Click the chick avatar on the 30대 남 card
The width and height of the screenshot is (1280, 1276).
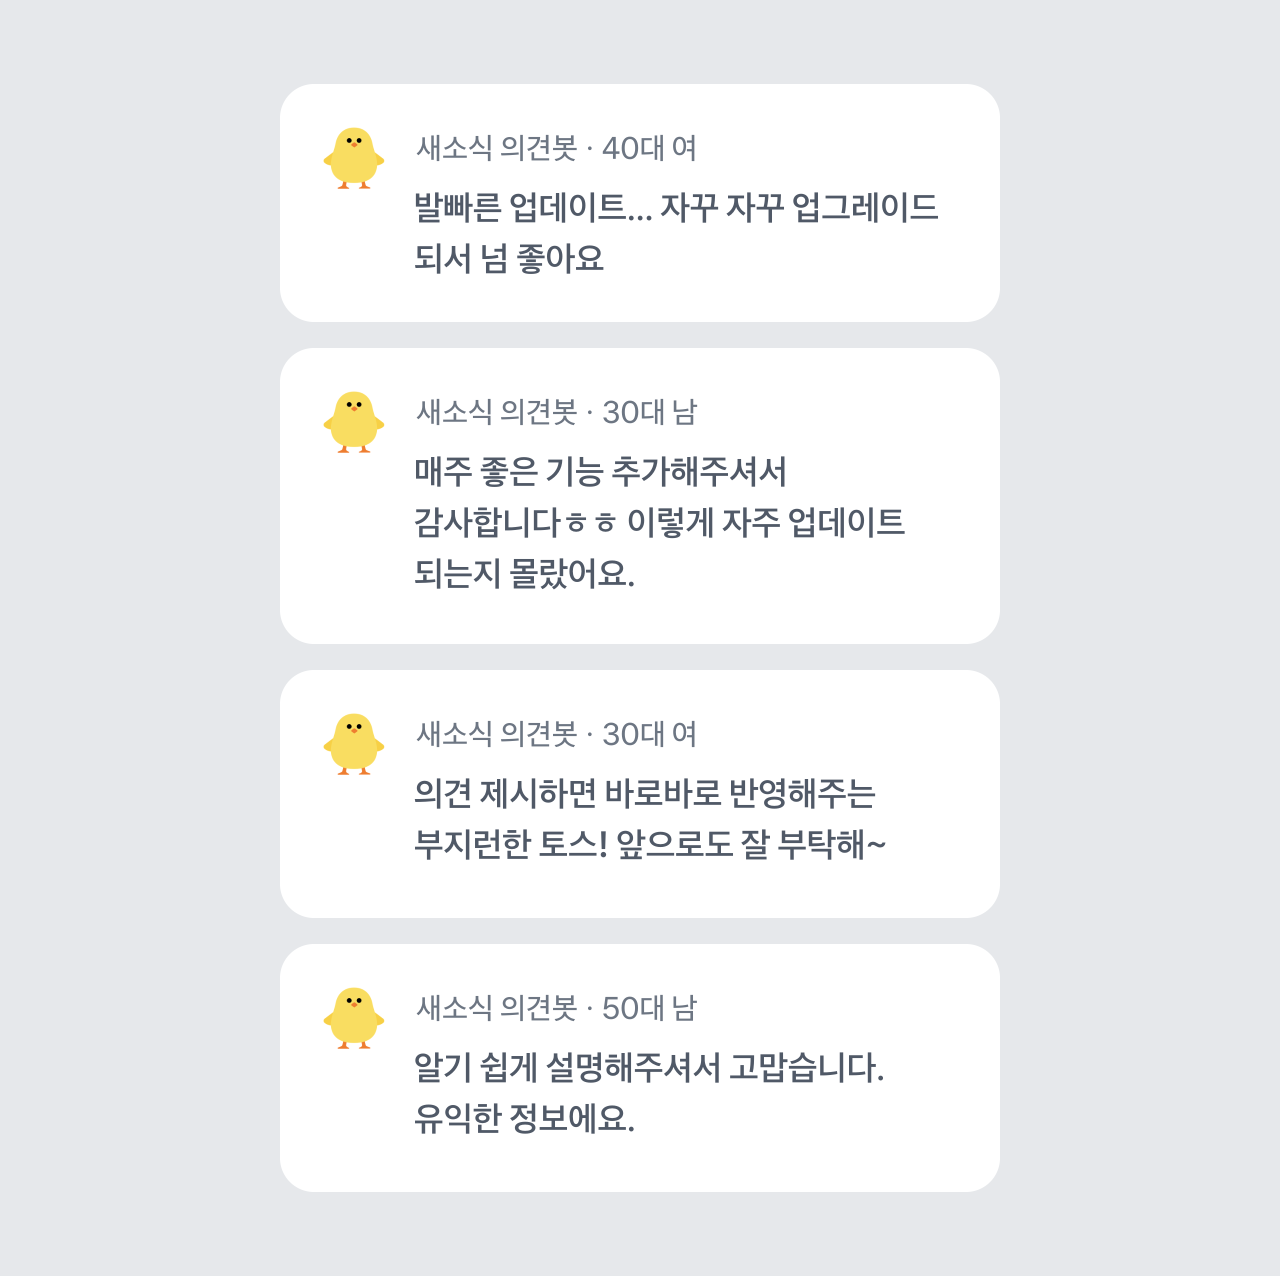(x=354, y=422)
